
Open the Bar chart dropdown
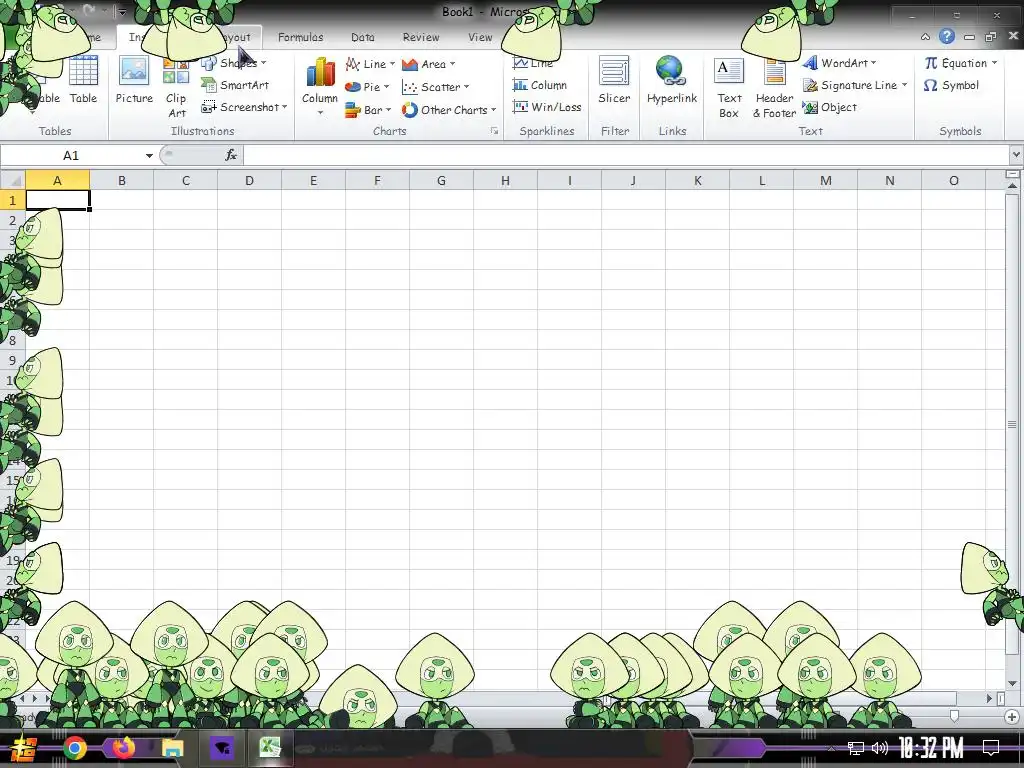(368, 110)
